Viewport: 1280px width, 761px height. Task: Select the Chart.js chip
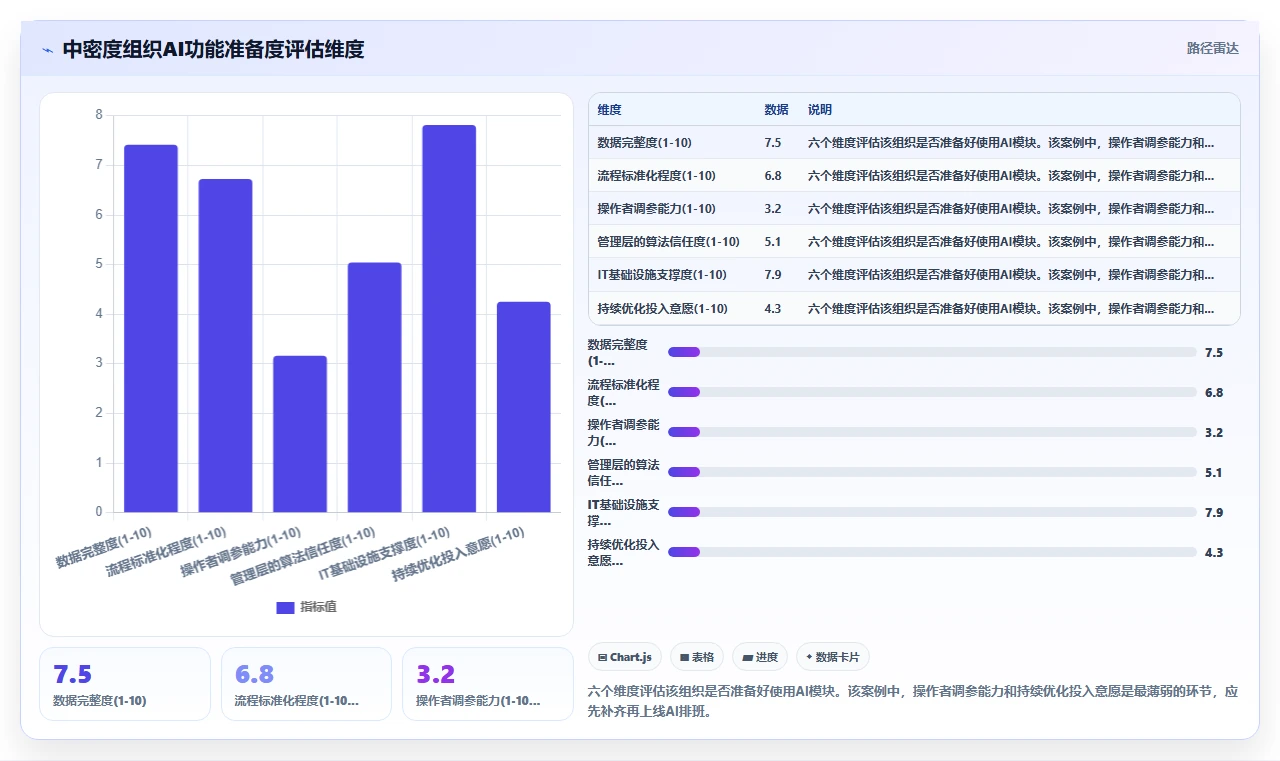tap(625, 657)
